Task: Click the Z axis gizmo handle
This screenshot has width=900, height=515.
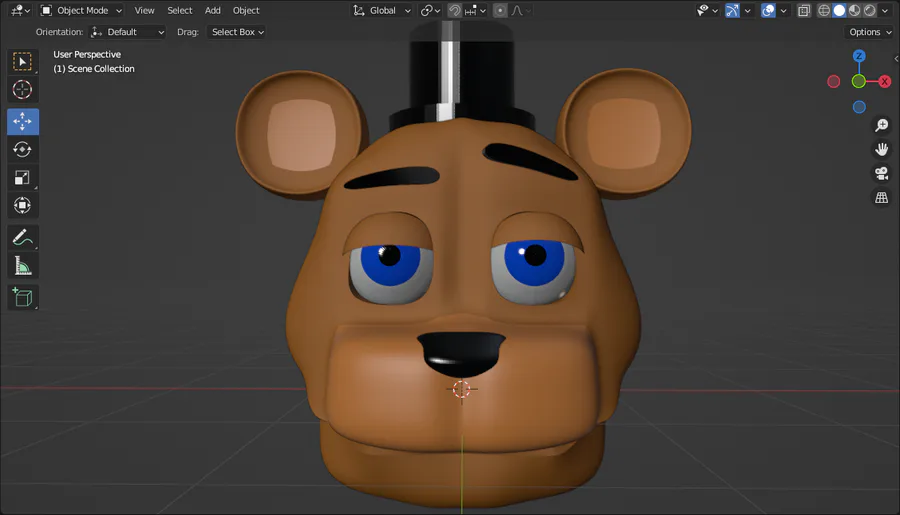Action: click(859, 56)
